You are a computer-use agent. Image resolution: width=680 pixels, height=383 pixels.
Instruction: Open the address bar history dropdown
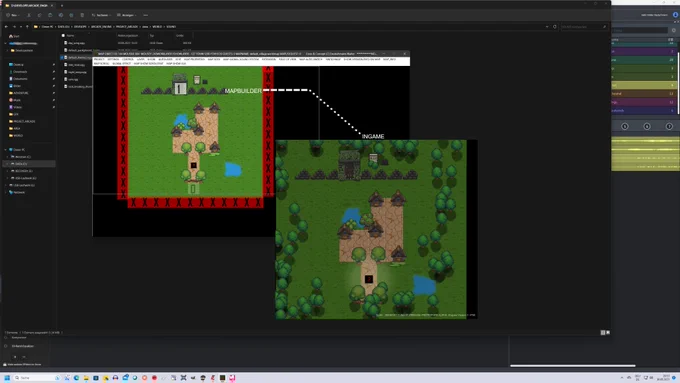547,27
